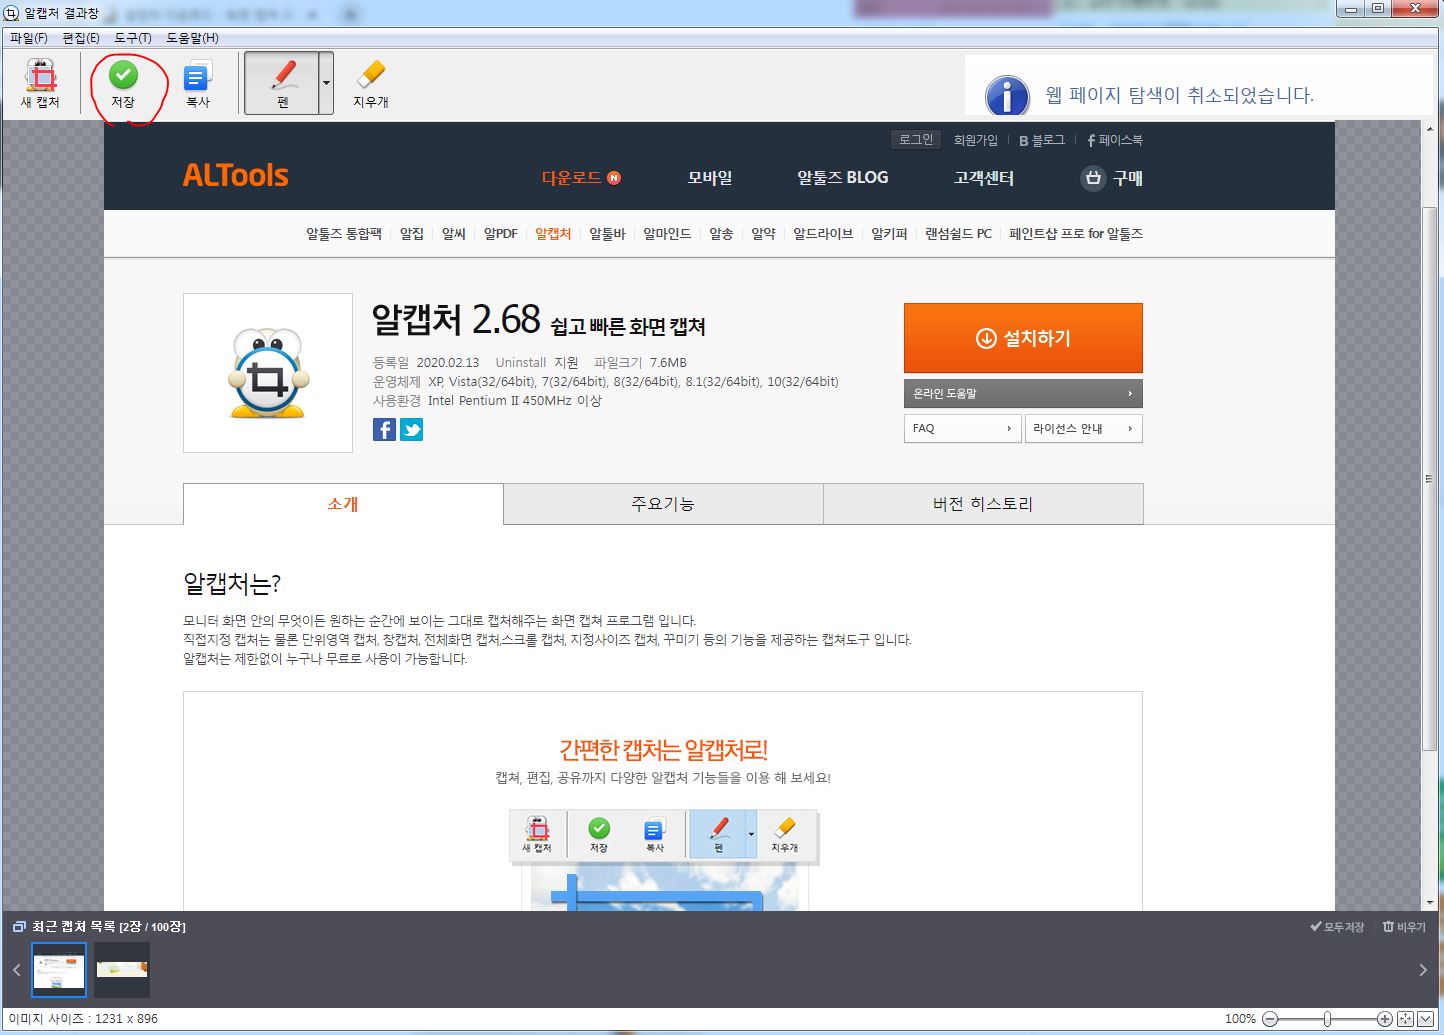Select the 펜 pen tool
This screenshot has width=1444, height=1035.
[282, 83]
